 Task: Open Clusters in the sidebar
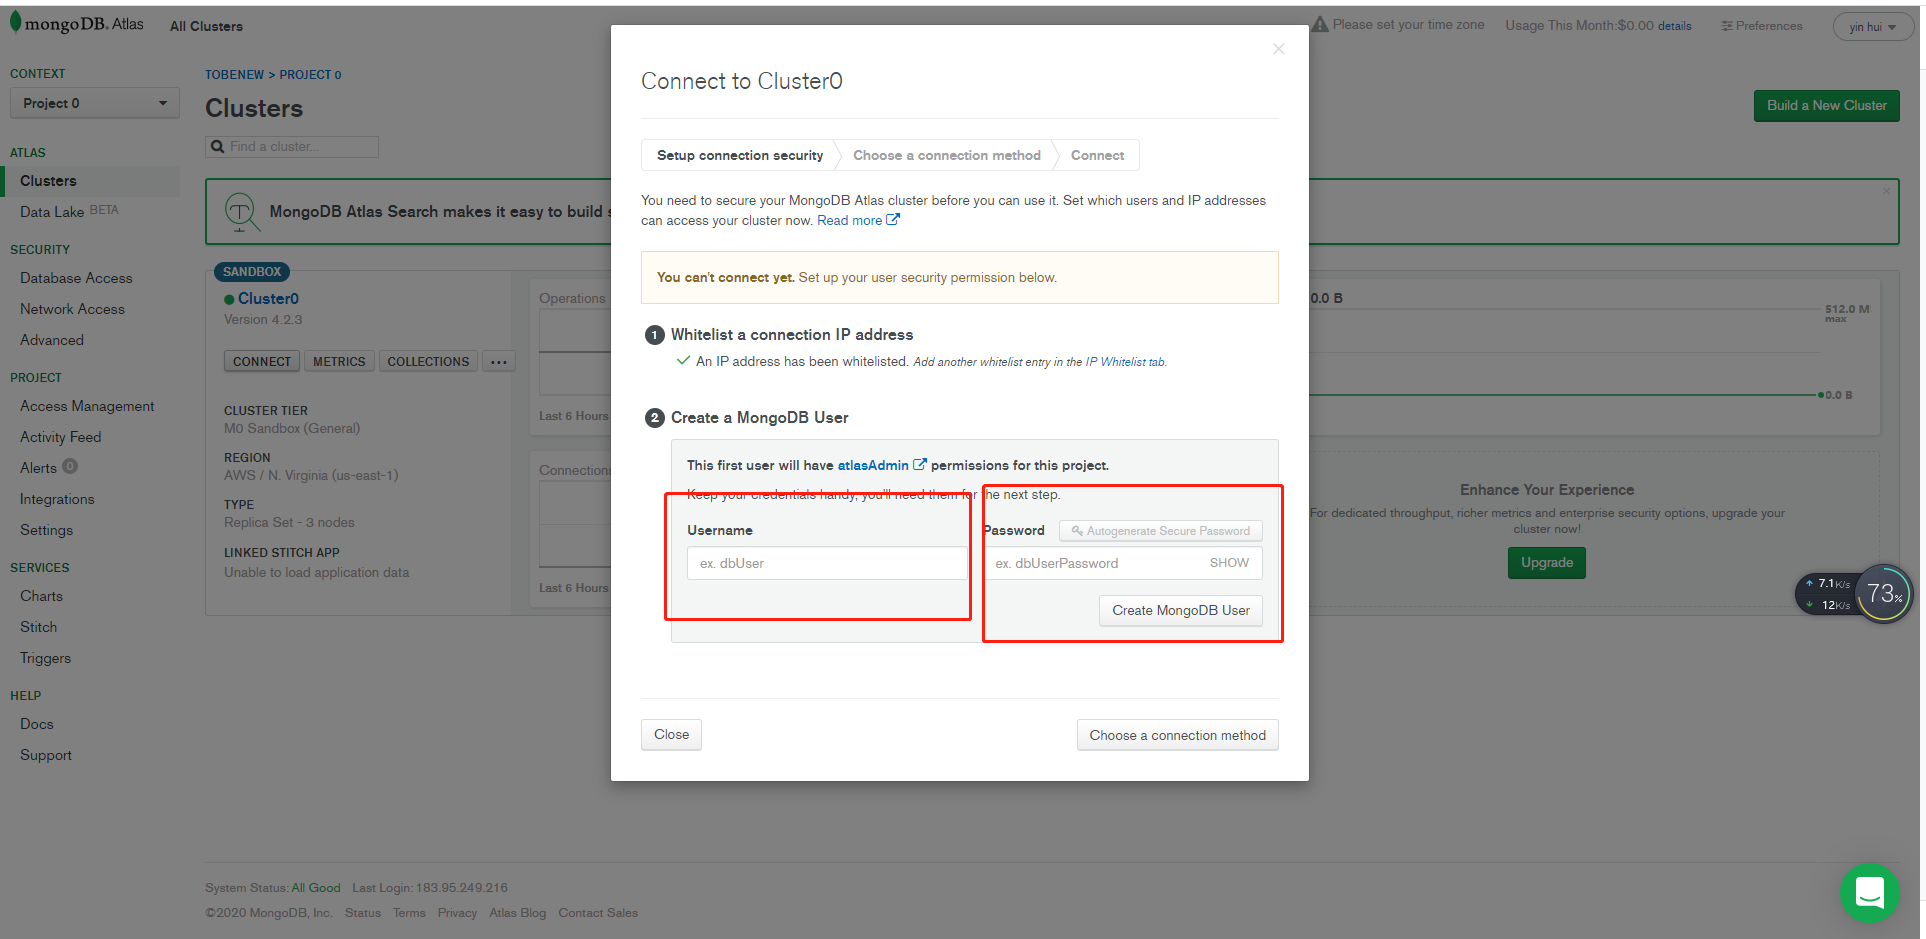48,181
